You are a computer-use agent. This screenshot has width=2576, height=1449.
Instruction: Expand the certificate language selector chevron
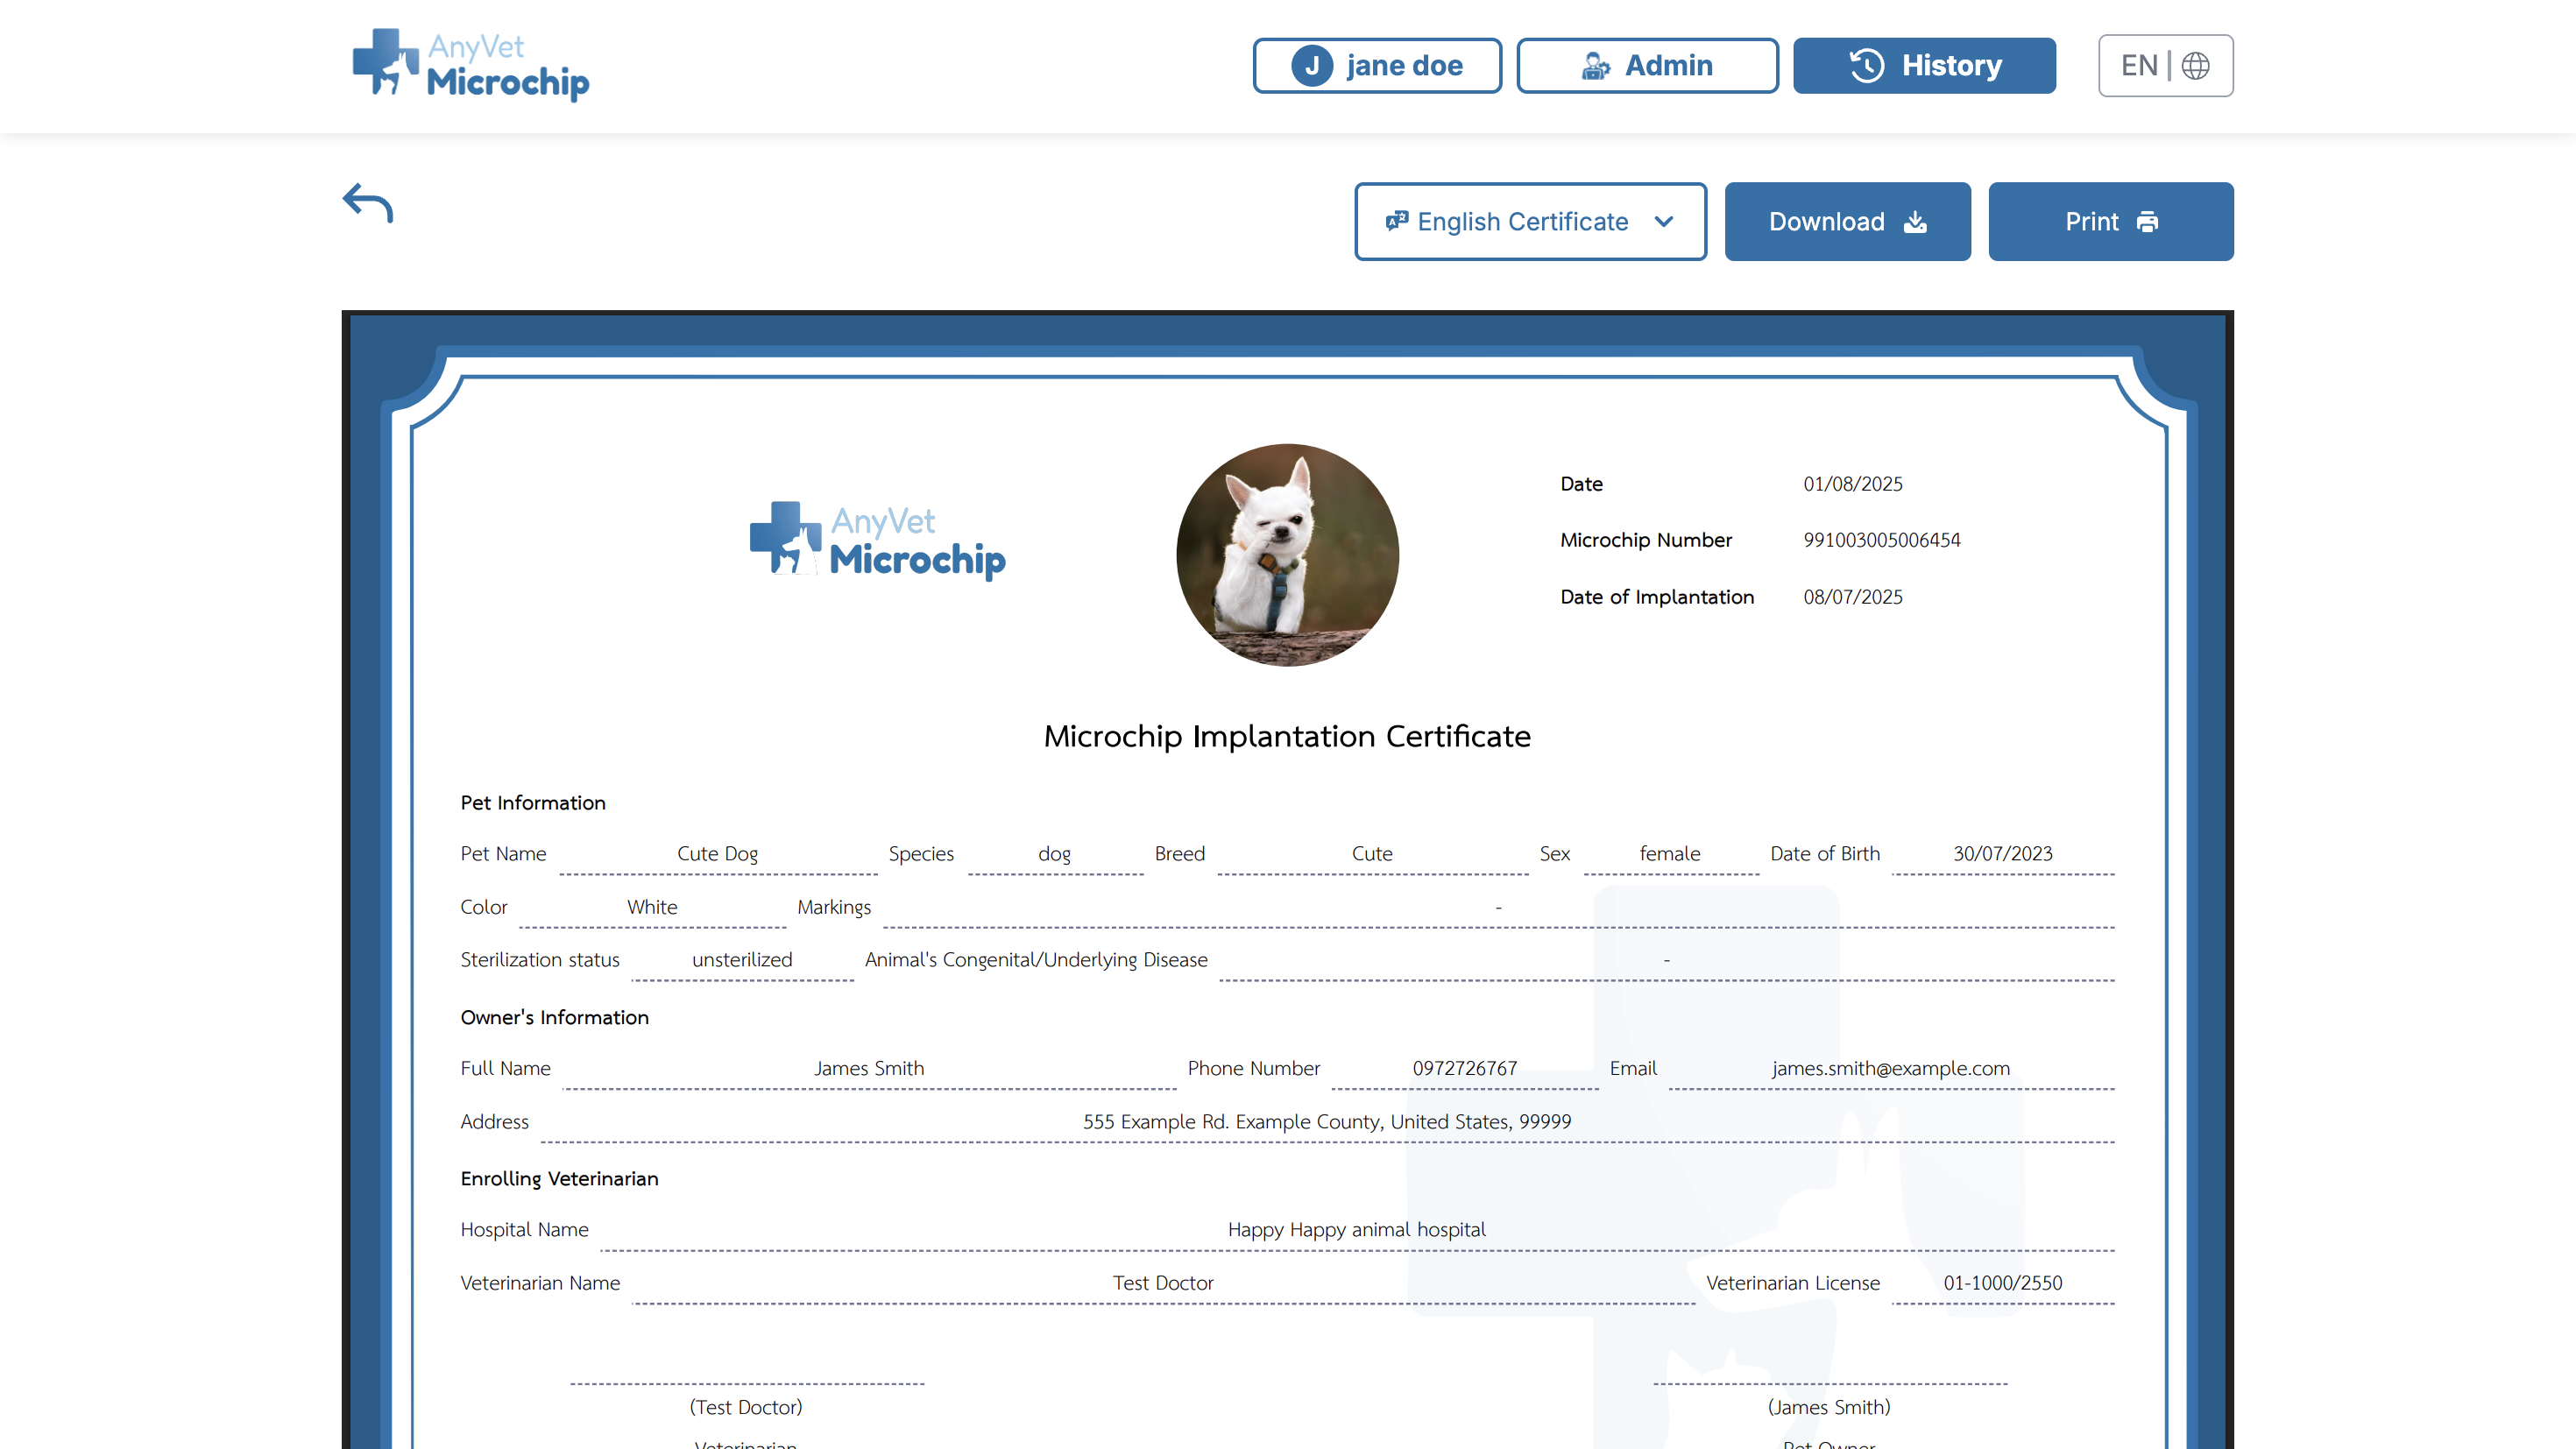click(1663, 222)
